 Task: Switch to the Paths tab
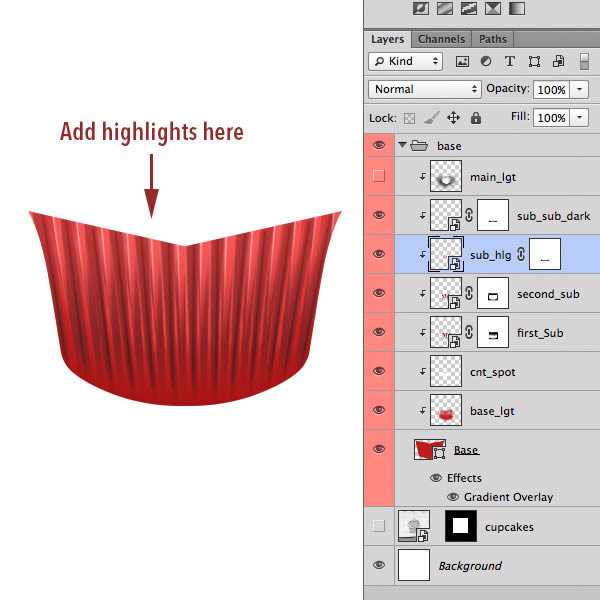coord(492,39)
